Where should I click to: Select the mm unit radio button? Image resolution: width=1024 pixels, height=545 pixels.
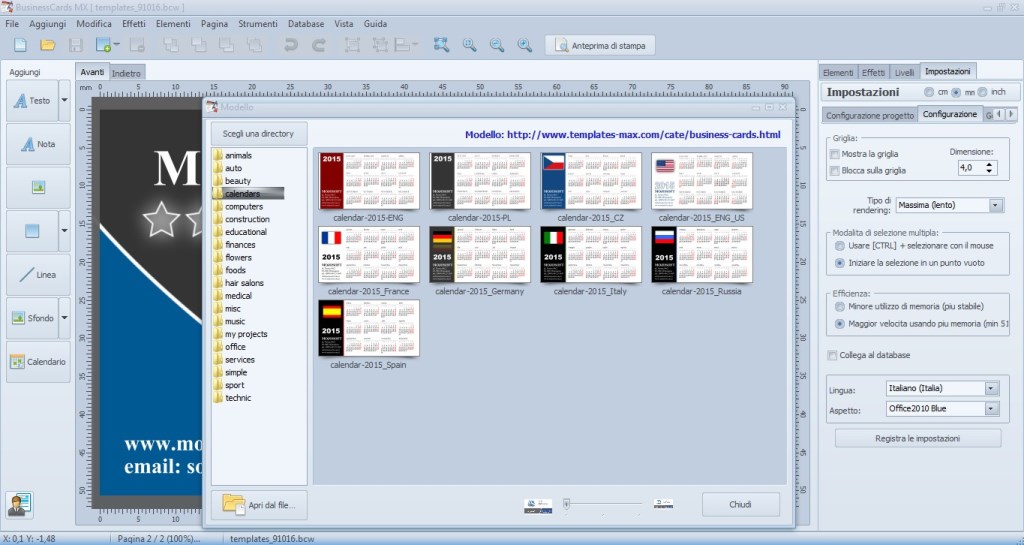[956, 92]
